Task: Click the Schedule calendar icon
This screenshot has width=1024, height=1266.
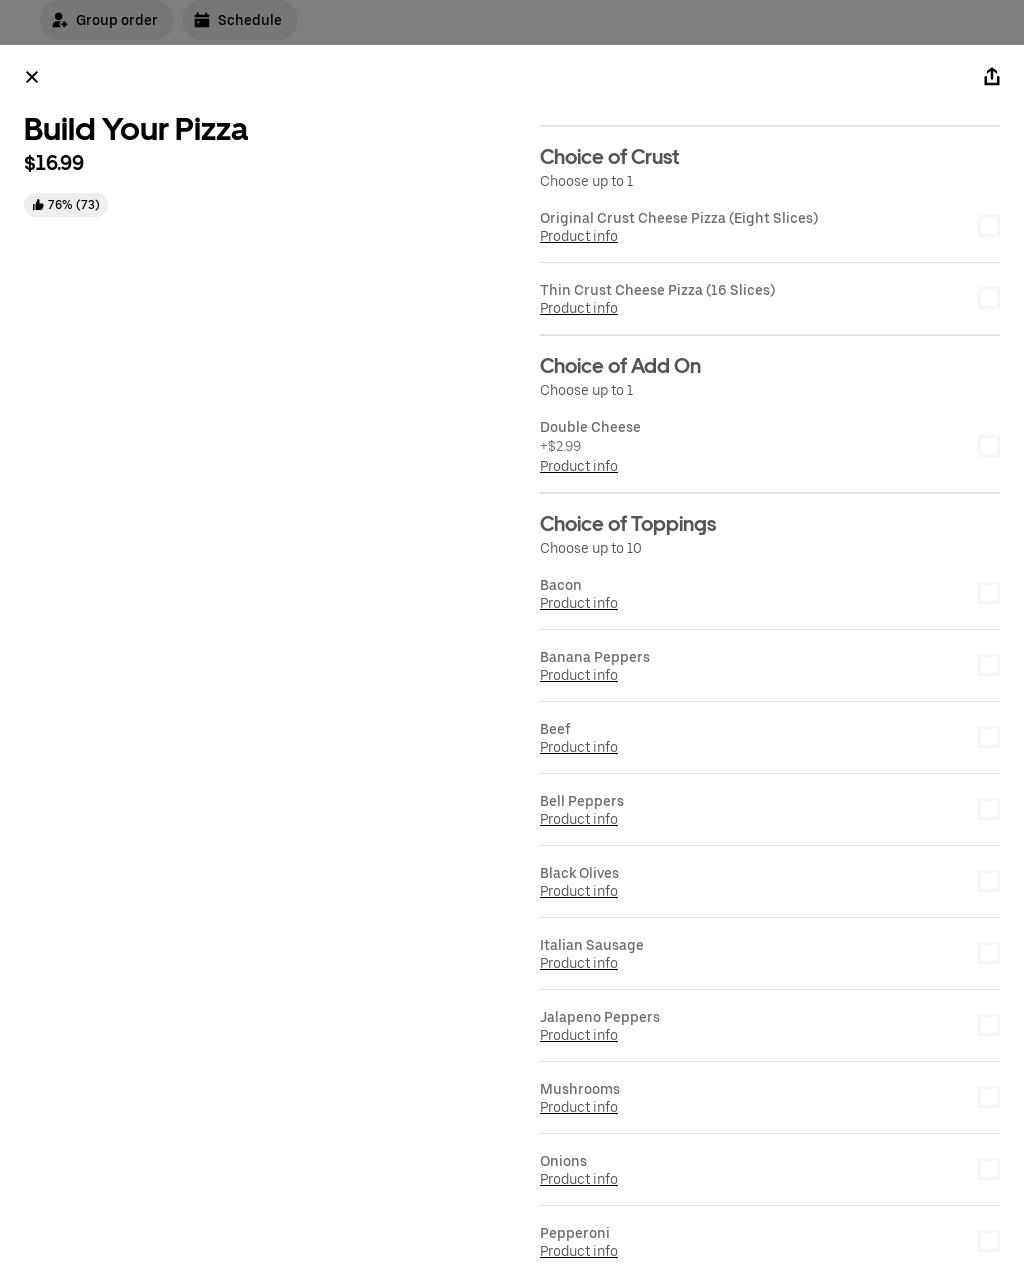Action: point(203,20)
